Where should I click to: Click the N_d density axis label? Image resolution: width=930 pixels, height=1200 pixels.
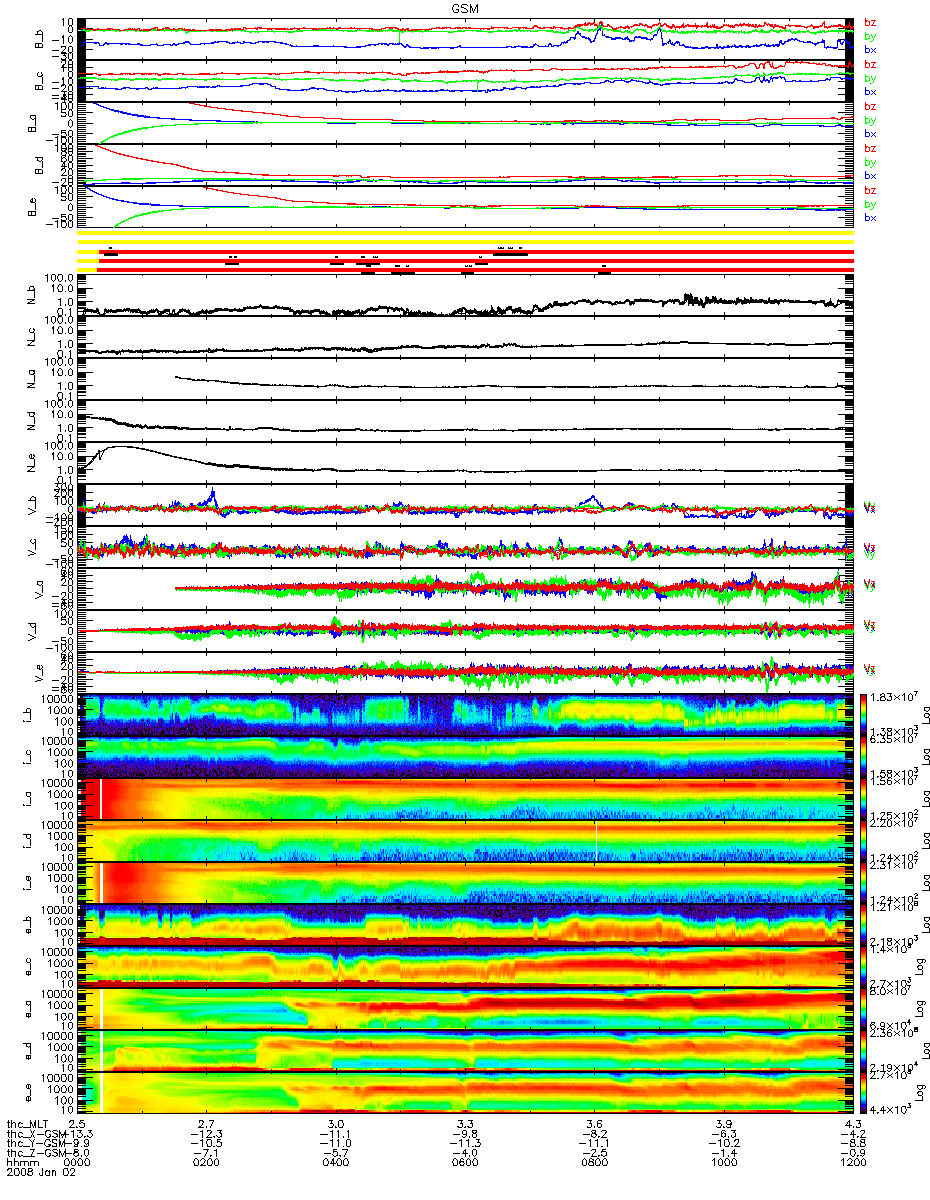33,421
